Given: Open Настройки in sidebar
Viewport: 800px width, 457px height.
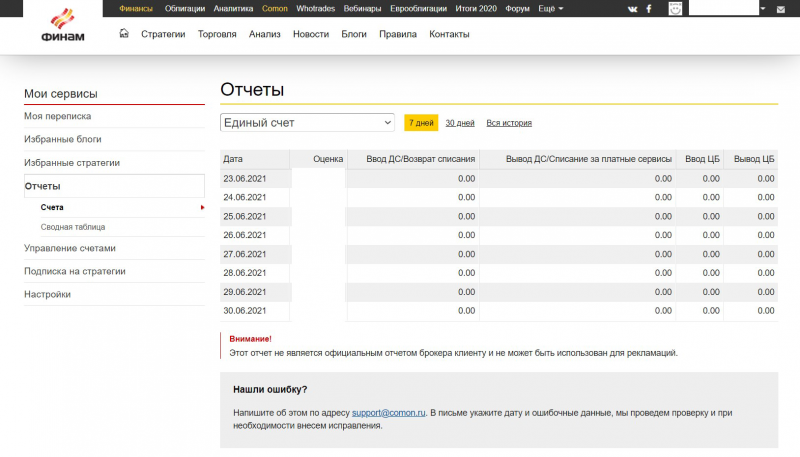Looking at the screenshot, I should [x=47, y=294].
